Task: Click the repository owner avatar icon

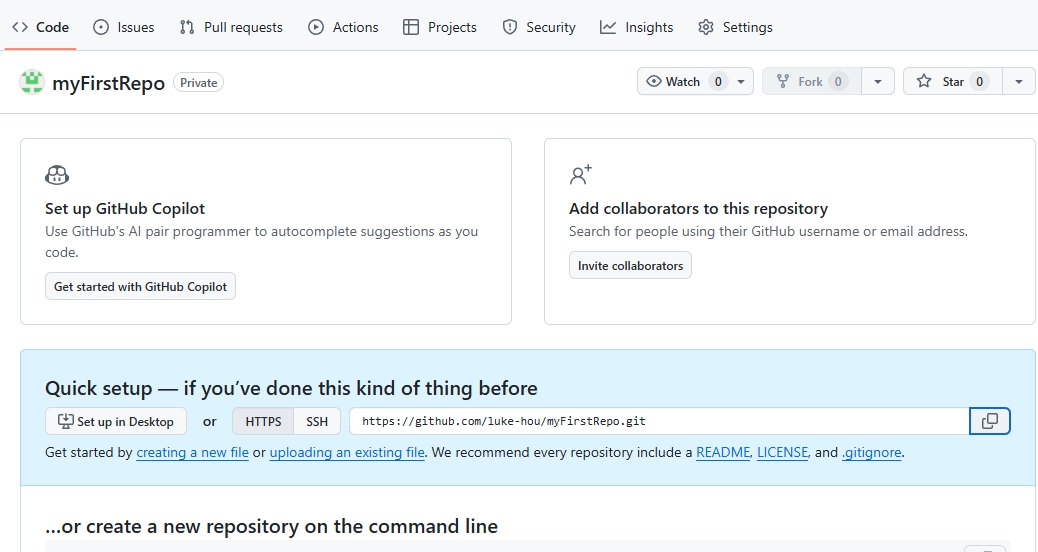Action: pos(32,83)
